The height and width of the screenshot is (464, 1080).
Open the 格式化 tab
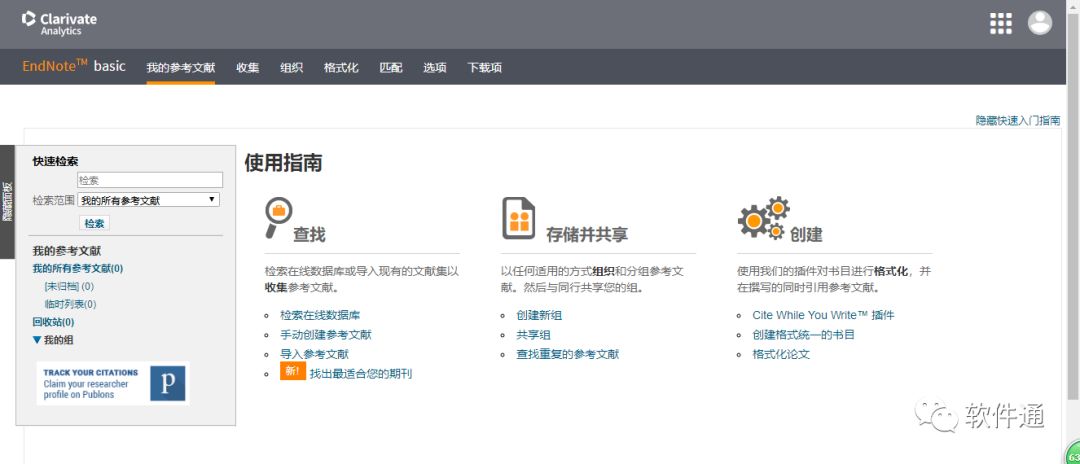click(341, 67)
